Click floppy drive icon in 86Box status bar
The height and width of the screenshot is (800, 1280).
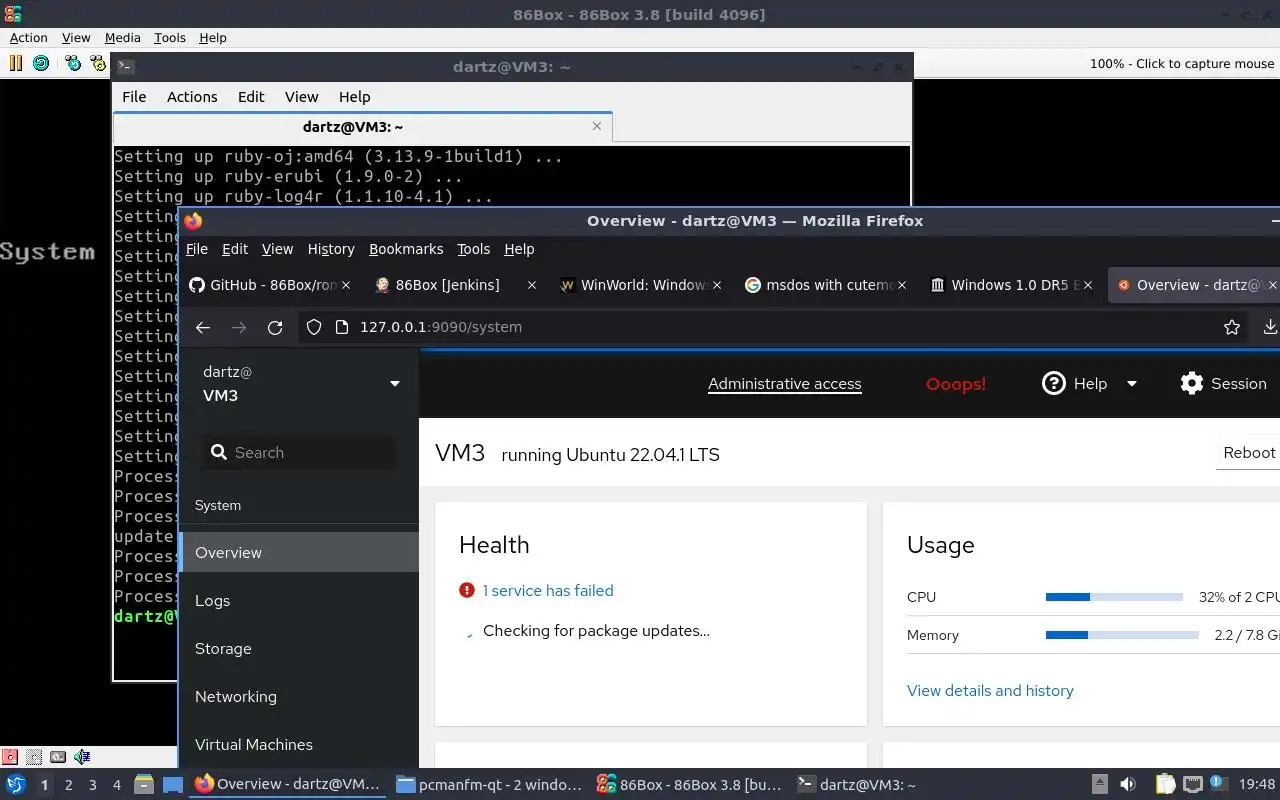[10, 757]
